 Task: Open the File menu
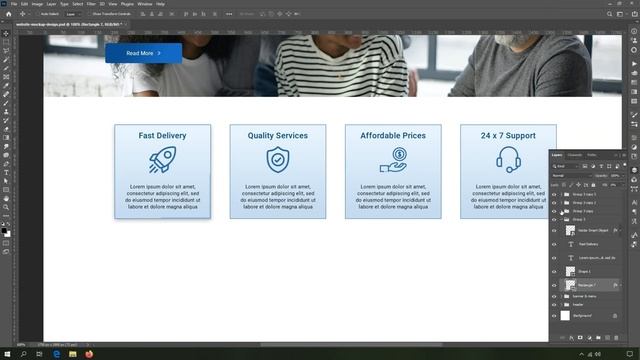click(x=14, y=4)
